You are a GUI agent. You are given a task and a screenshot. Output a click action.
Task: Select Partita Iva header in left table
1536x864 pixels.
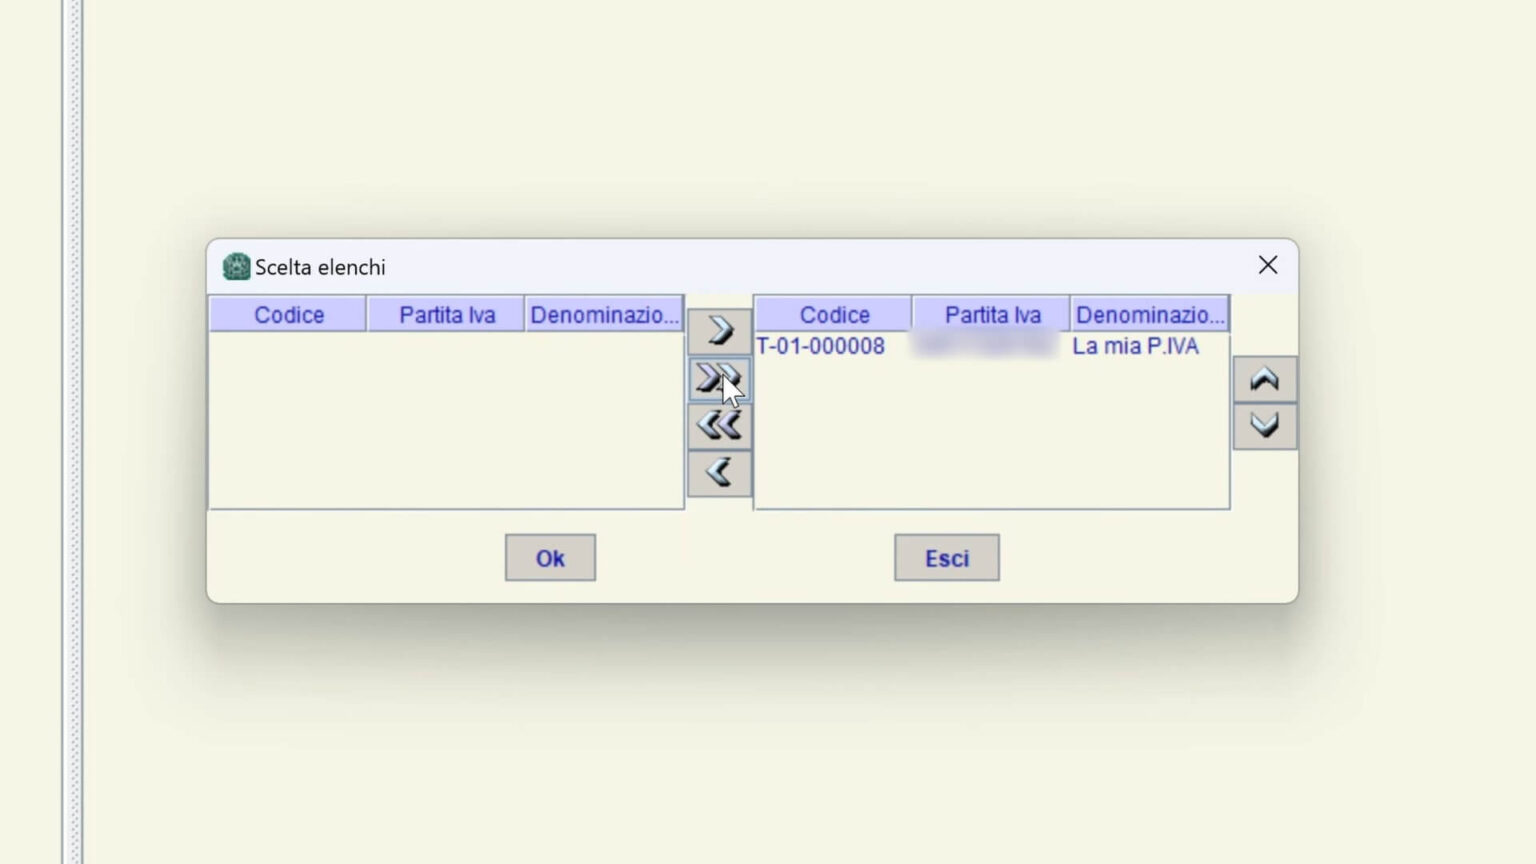click(446, 315)
